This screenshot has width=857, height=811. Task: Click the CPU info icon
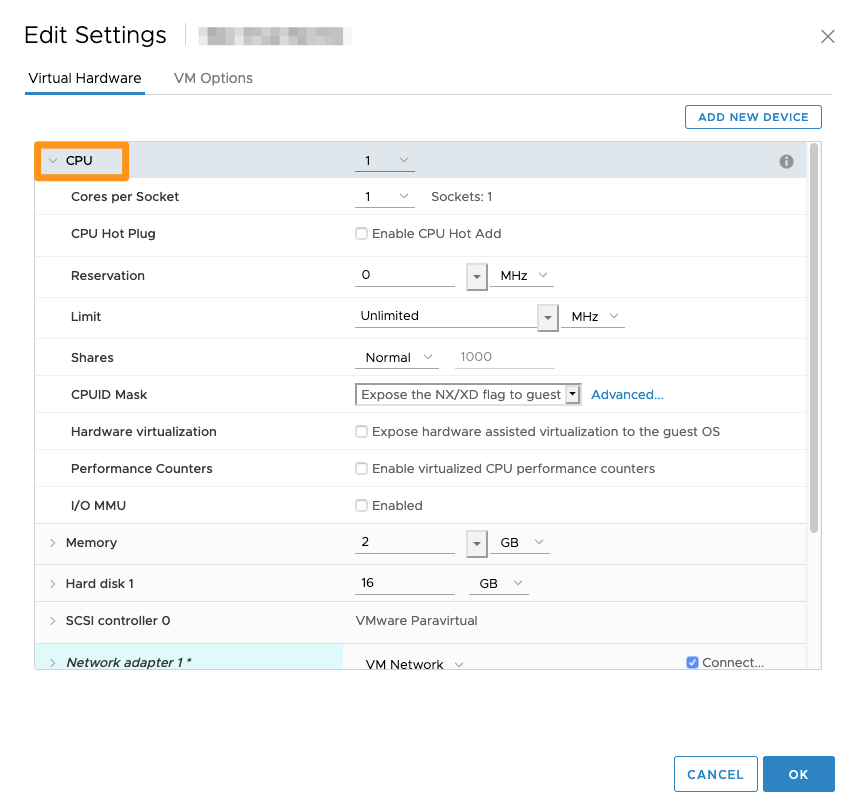(786, 161)
